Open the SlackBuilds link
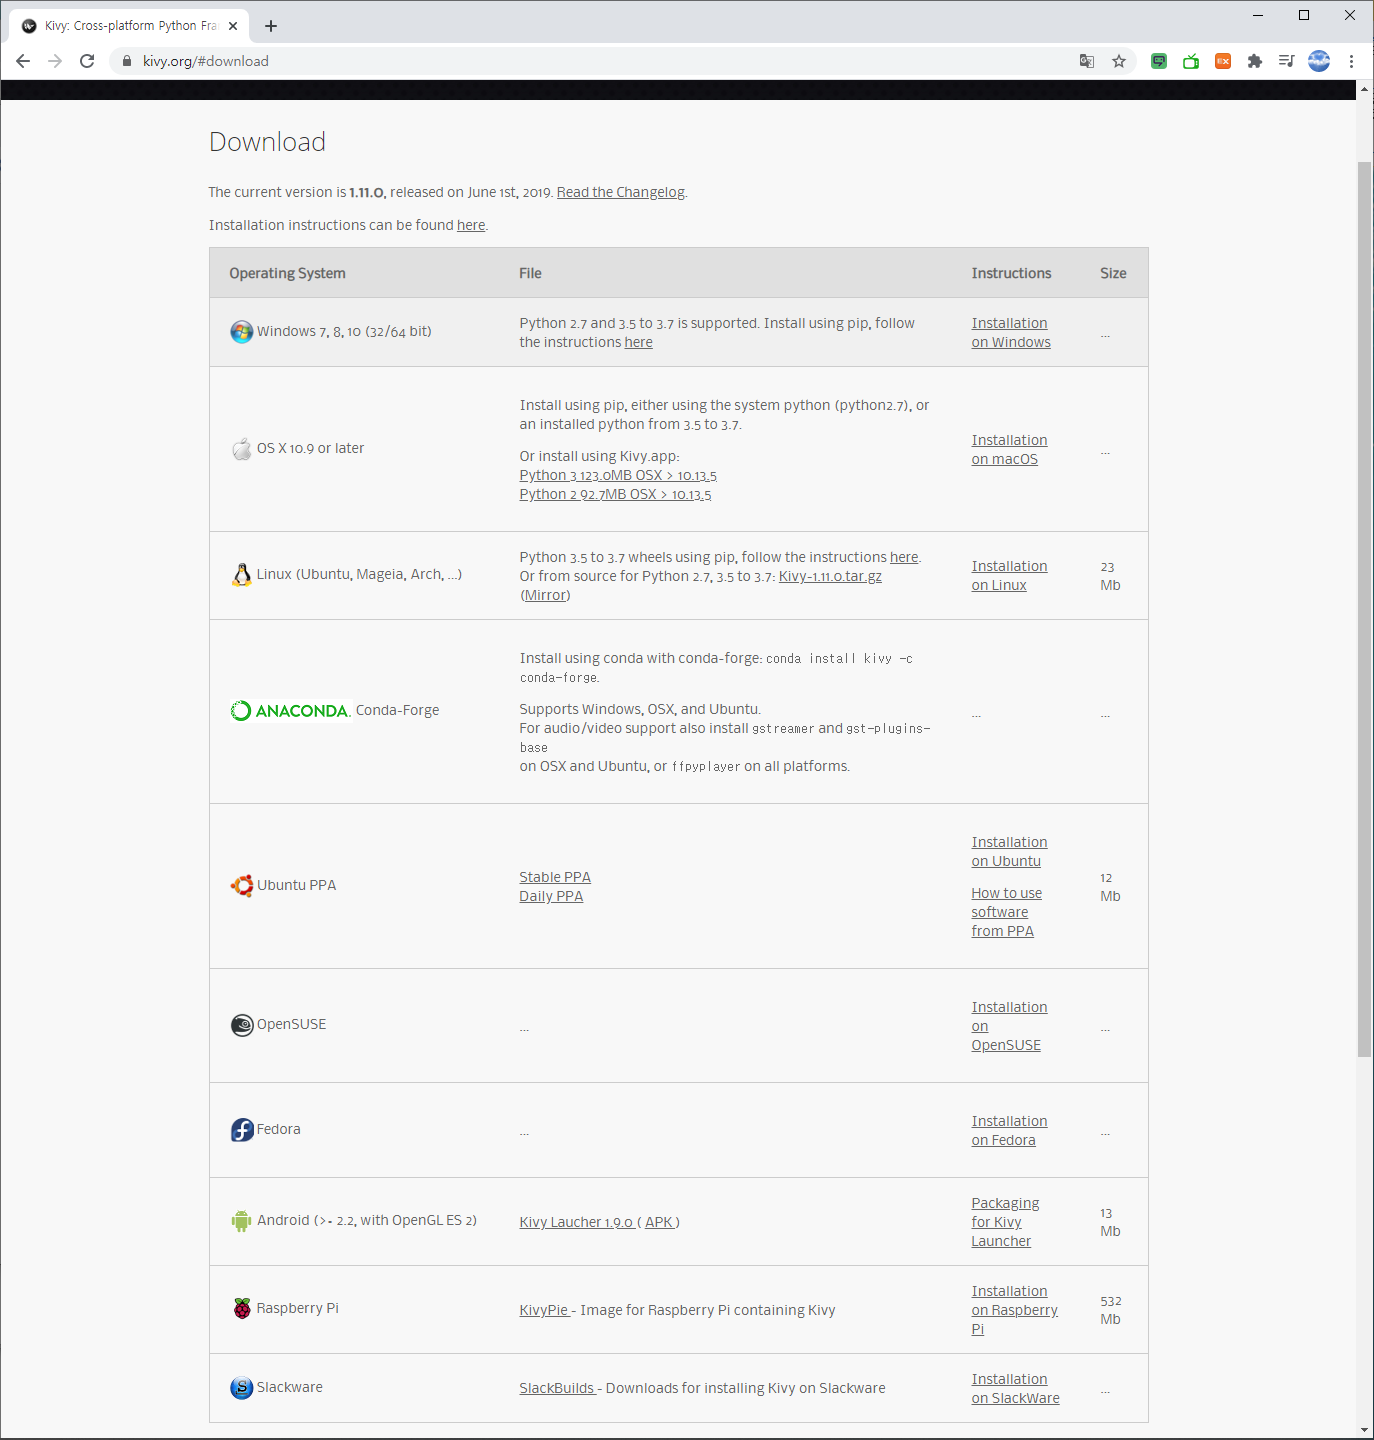This screenshot has height=1440, width=1374. coord(557,1389)
